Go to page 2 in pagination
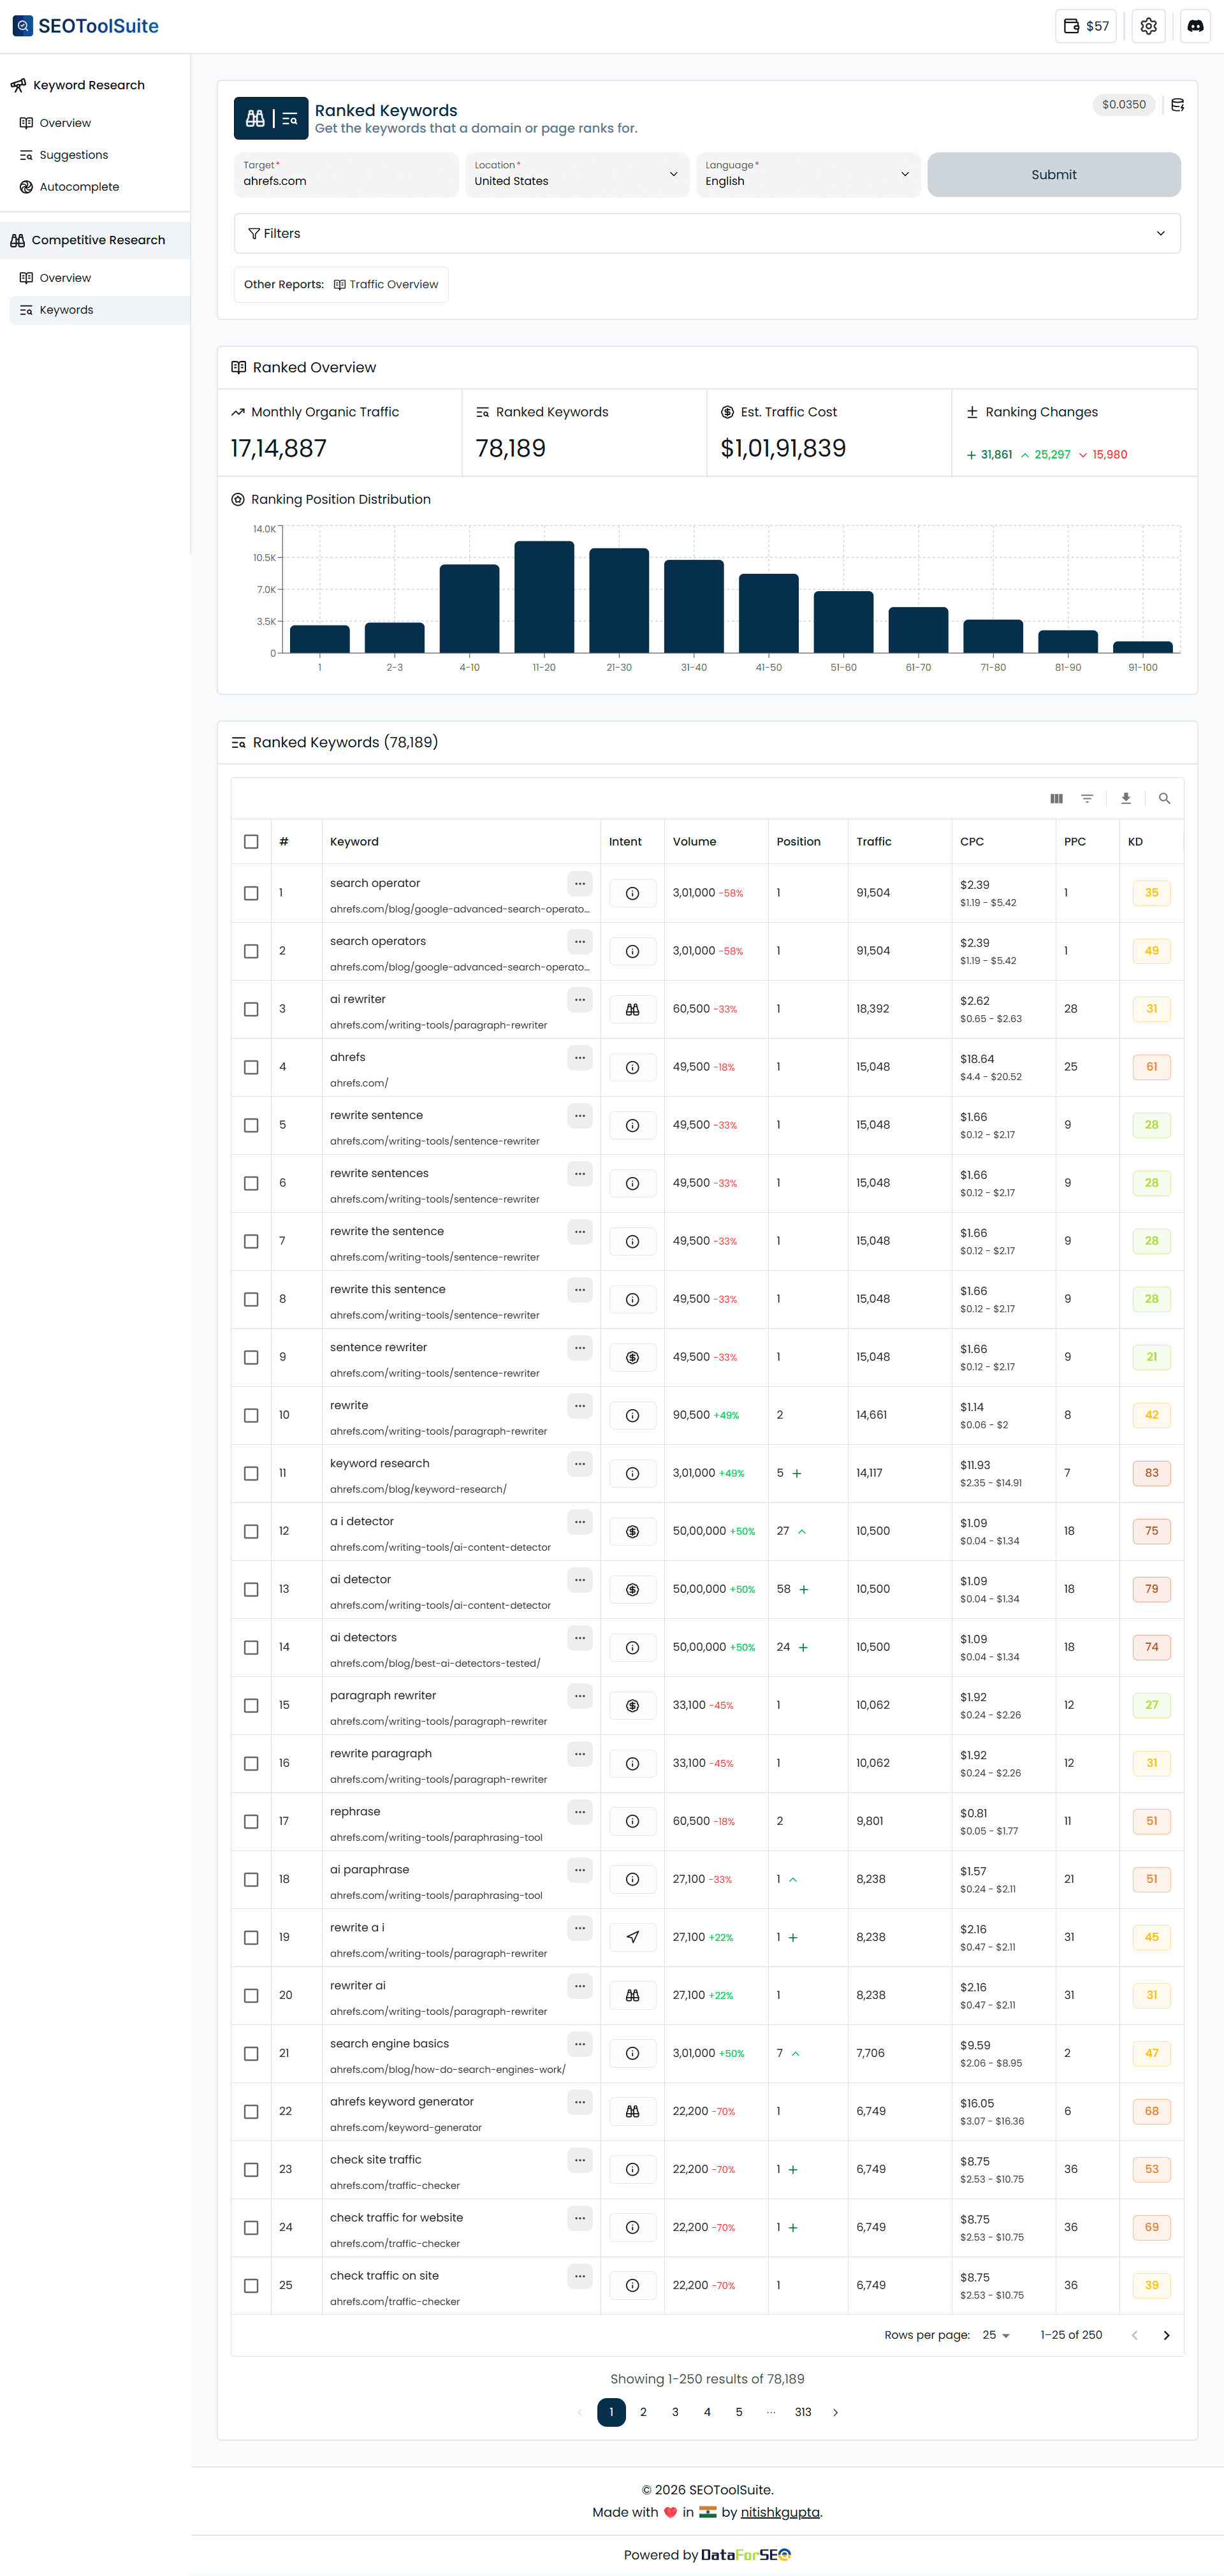This screenshot has height=2576, width=1224. (643, 2412)
